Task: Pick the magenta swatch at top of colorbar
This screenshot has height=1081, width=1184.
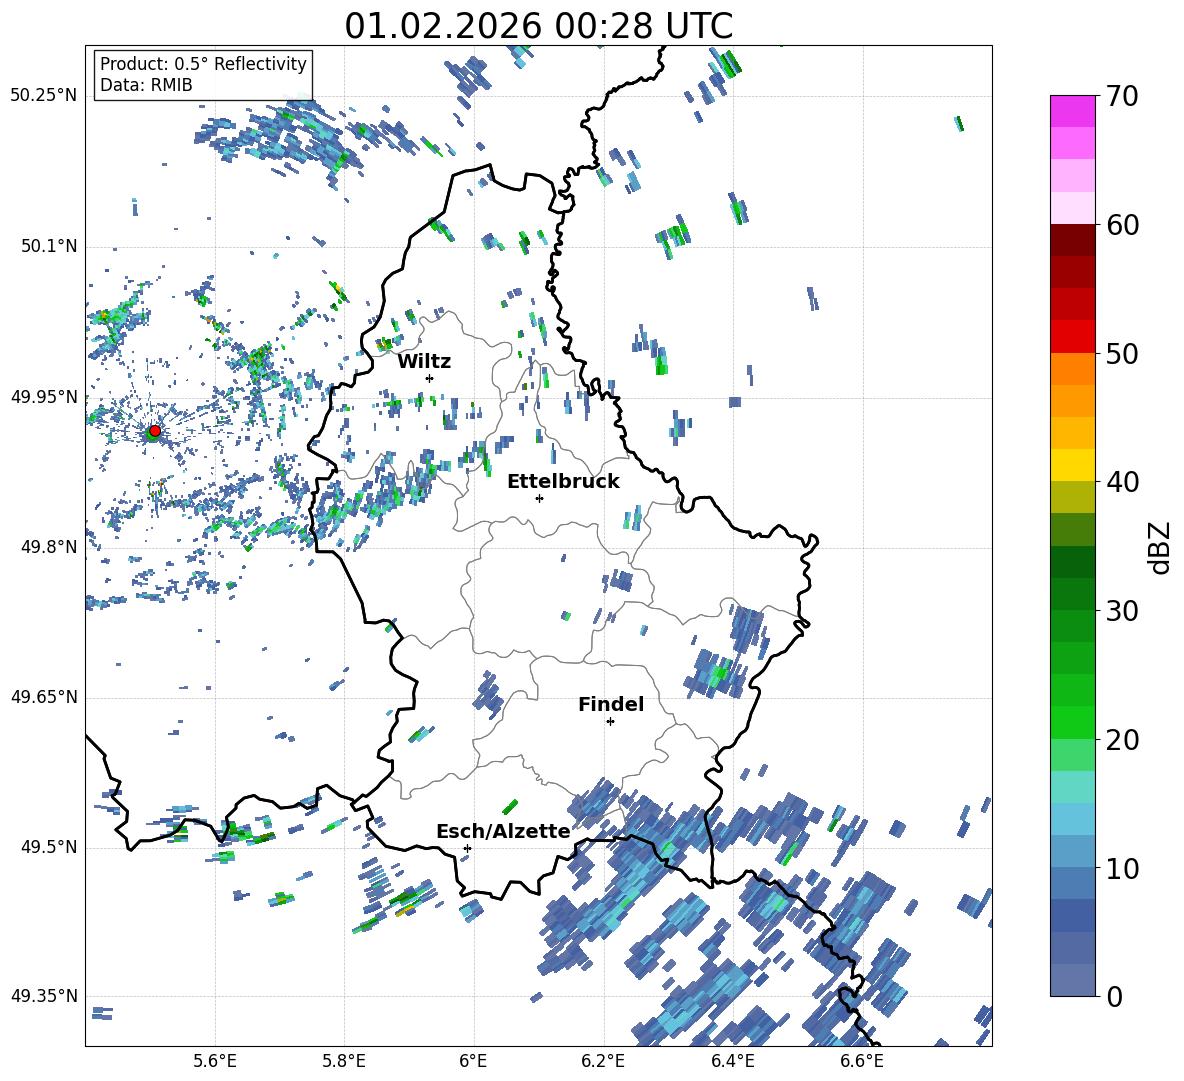Action: coord(1072,111)
